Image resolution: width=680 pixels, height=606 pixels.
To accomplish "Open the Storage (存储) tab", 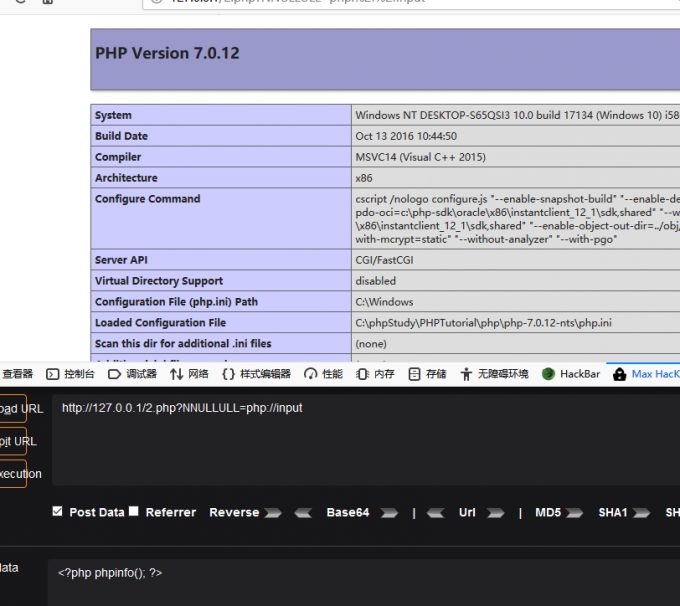I will [x=427, y=374].
